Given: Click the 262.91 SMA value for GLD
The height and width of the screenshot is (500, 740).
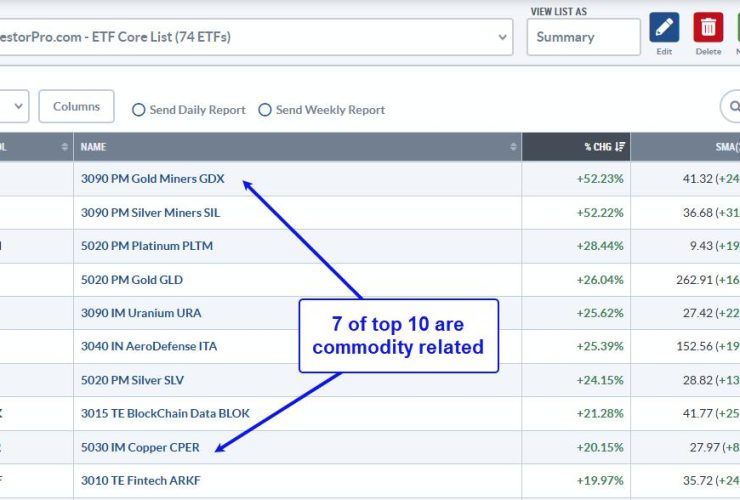Looking at the screenshot, I should pos(694,280).
